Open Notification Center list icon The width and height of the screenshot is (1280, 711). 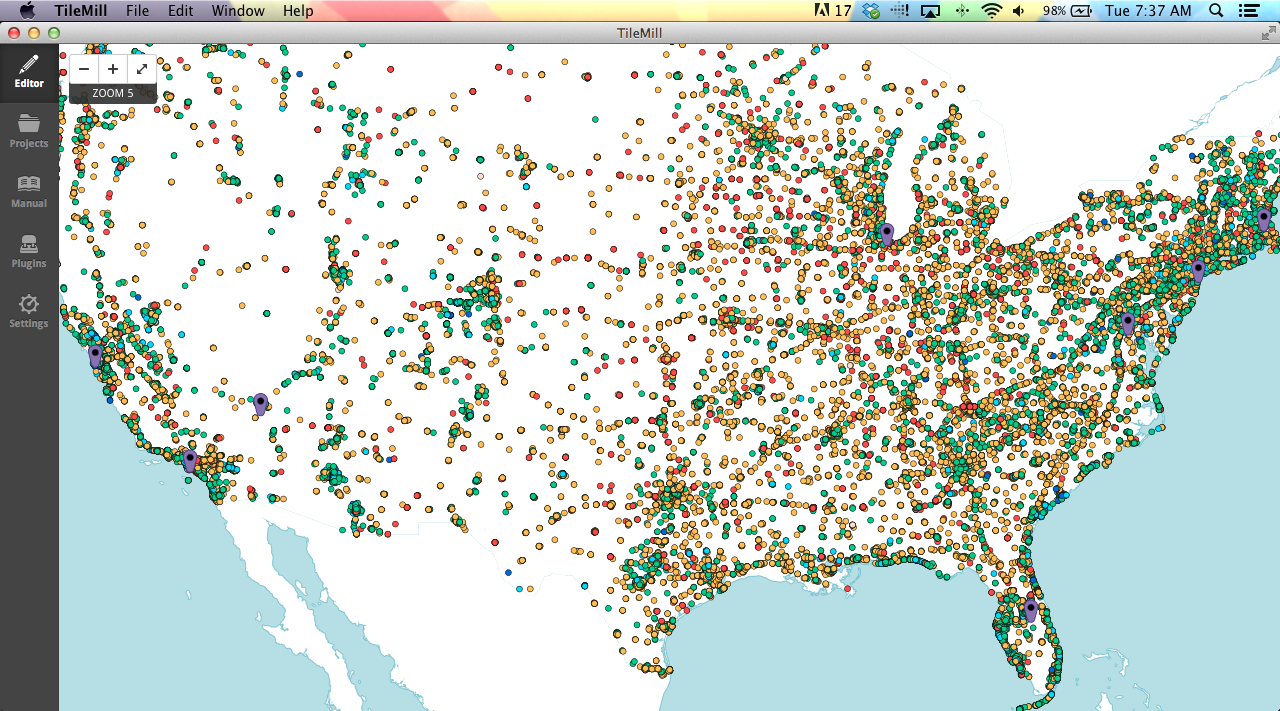coord(1249,11)
